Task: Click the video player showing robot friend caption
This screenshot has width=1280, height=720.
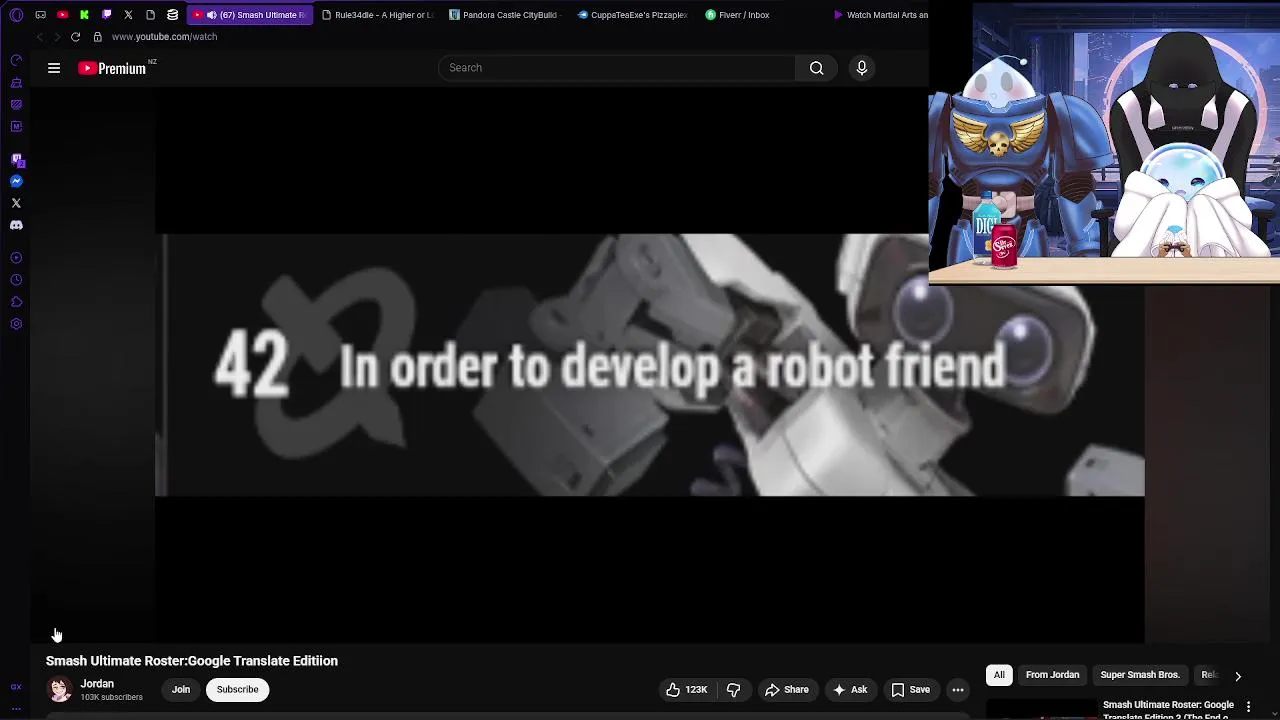Action: [650, 365]
